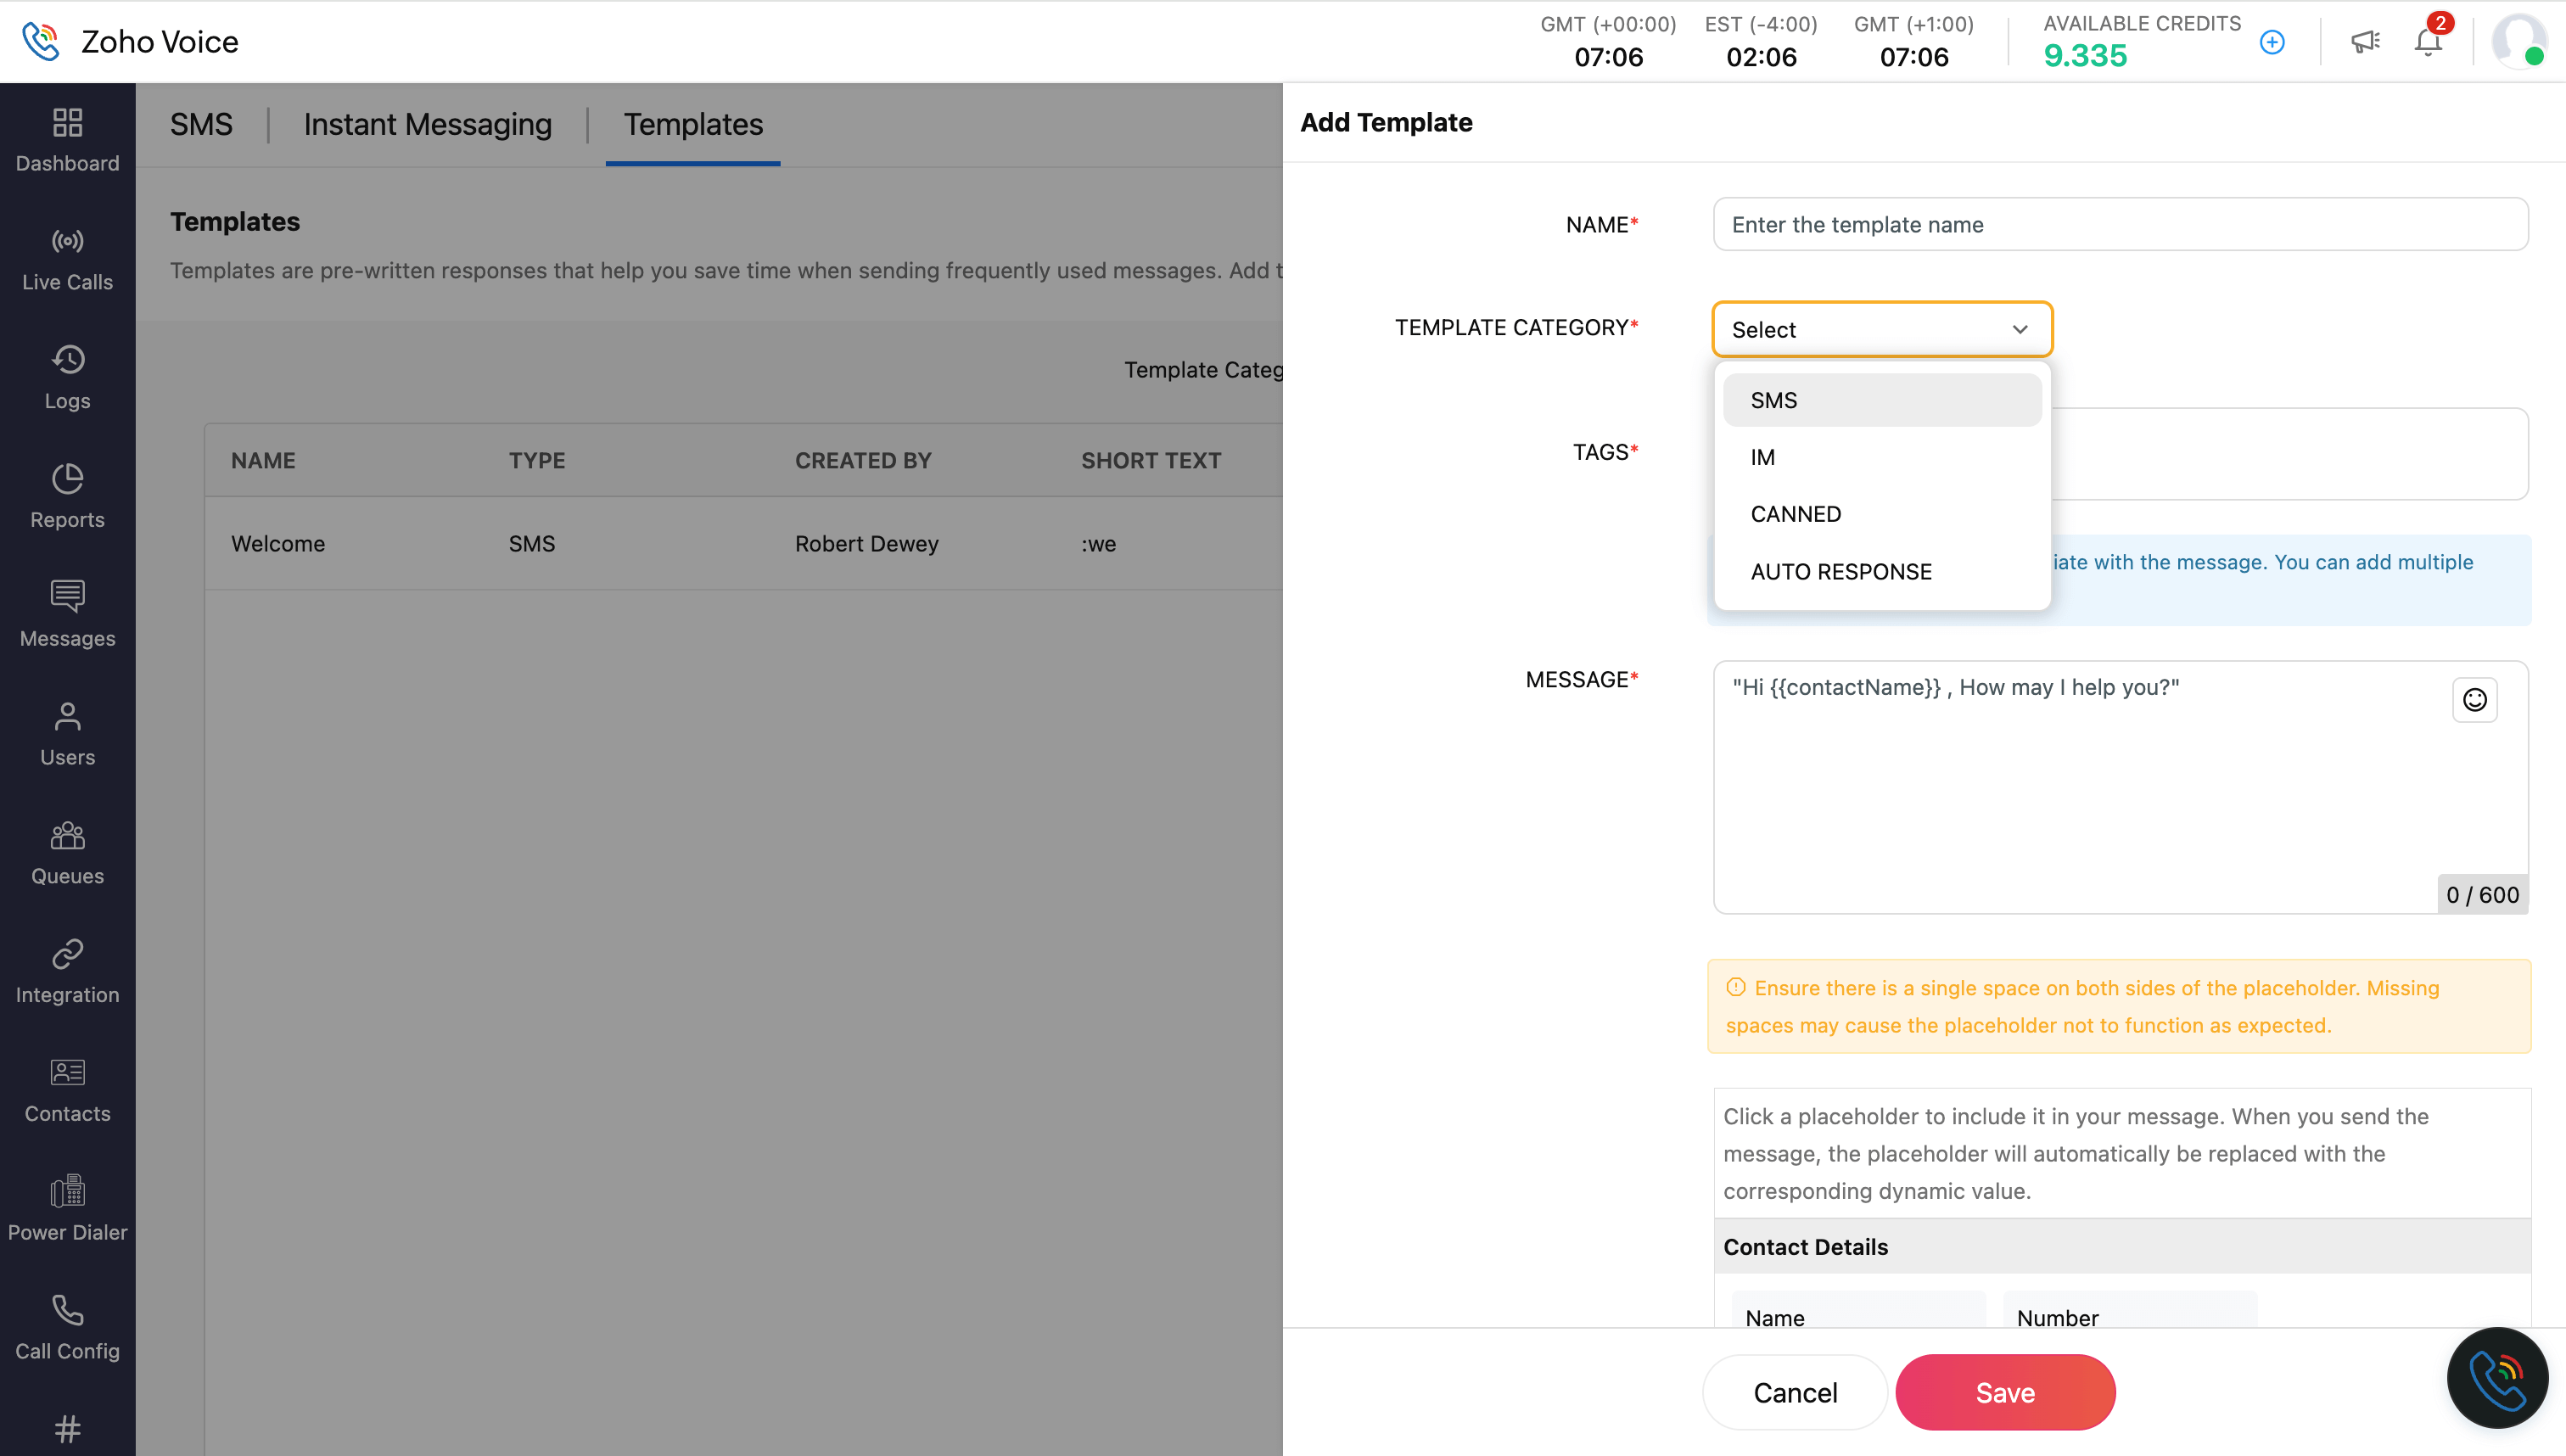
Task: Click the template name input field
Action: [2119, 224]
